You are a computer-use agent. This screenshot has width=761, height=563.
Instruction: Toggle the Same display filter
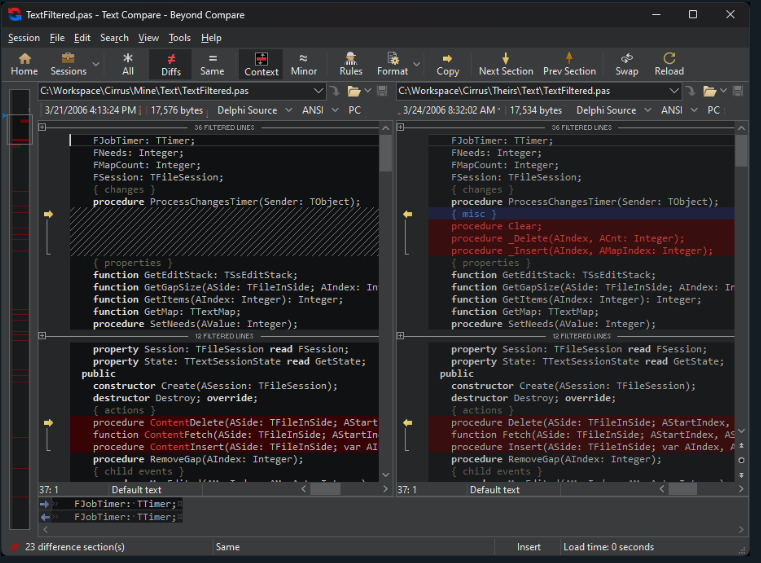(212, 64)
